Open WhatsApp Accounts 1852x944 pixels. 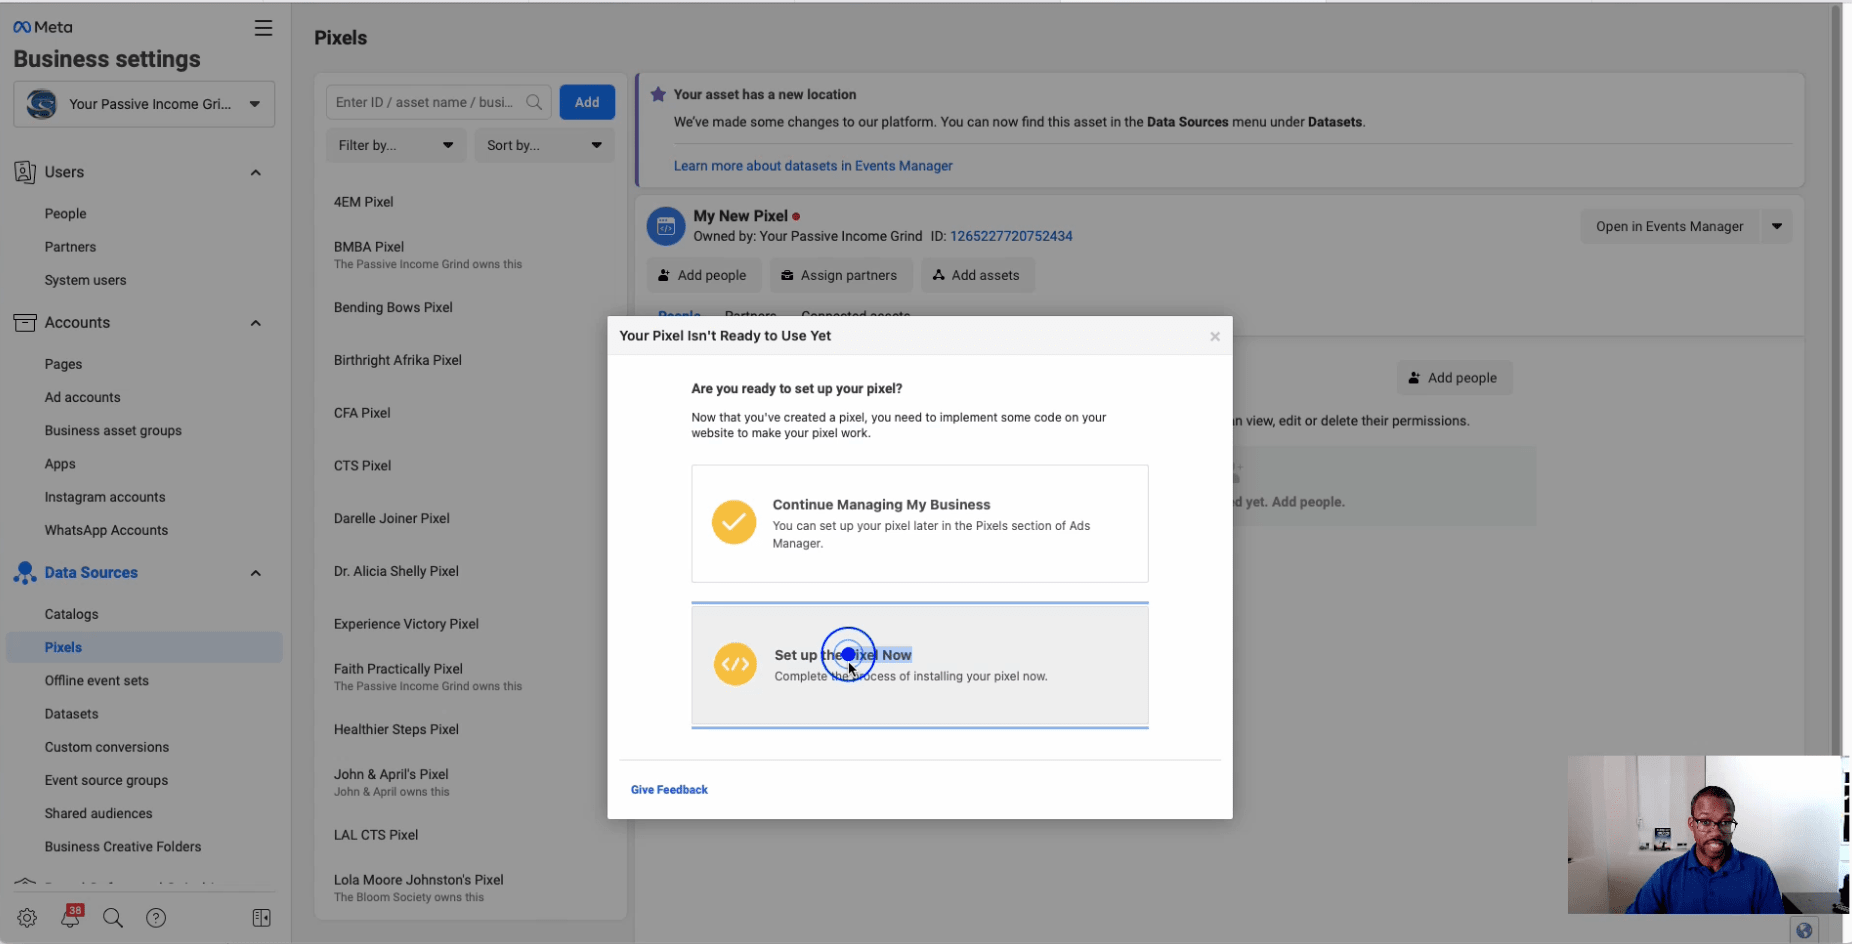[x=106, y=530]
